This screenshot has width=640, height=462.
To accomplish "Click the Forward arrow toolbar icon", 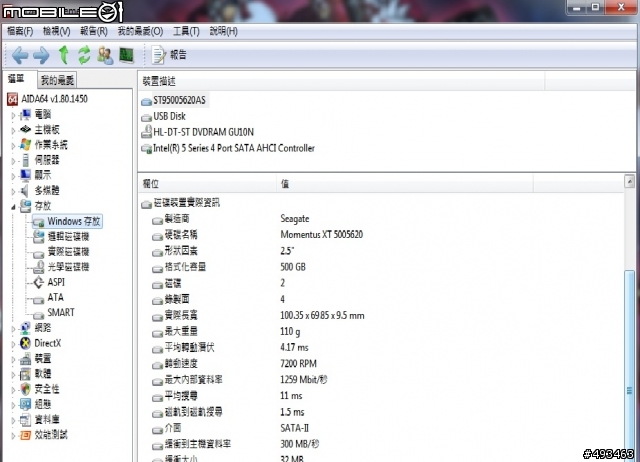I will pyautogui.click(x=41, y=55).
